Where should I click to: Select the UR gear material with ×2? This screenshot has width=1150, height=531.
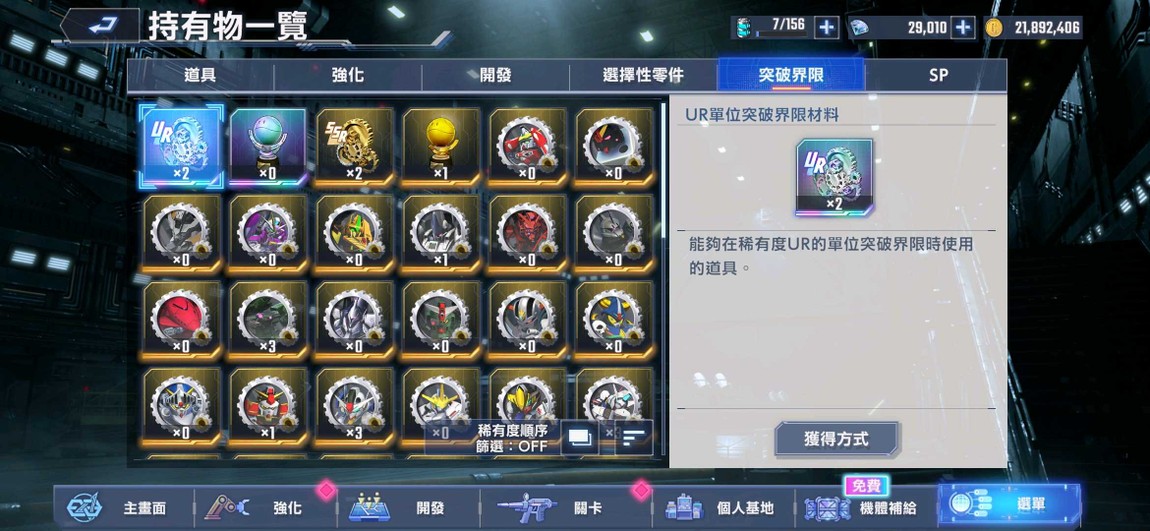click(x=181, y=145)
